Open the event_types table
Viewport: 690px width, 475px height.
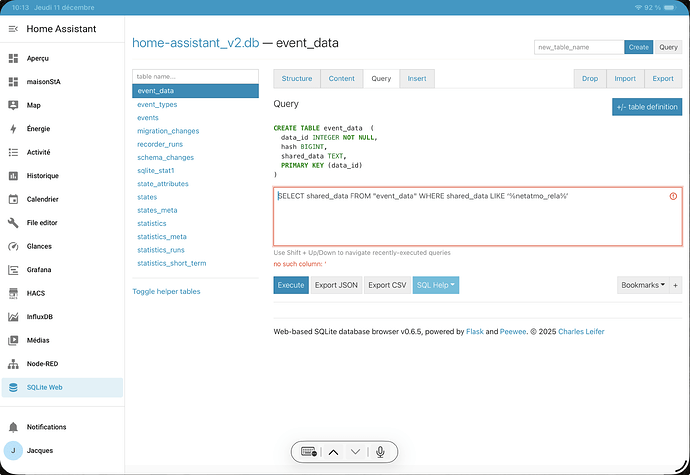click(x=157, y=105)
